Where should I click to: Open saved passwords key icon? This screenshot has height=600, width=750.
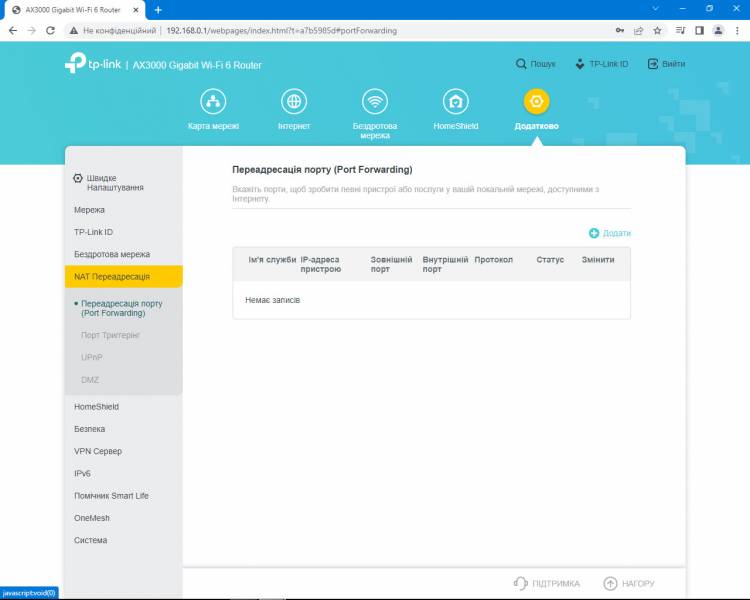(x=620, y=30)
